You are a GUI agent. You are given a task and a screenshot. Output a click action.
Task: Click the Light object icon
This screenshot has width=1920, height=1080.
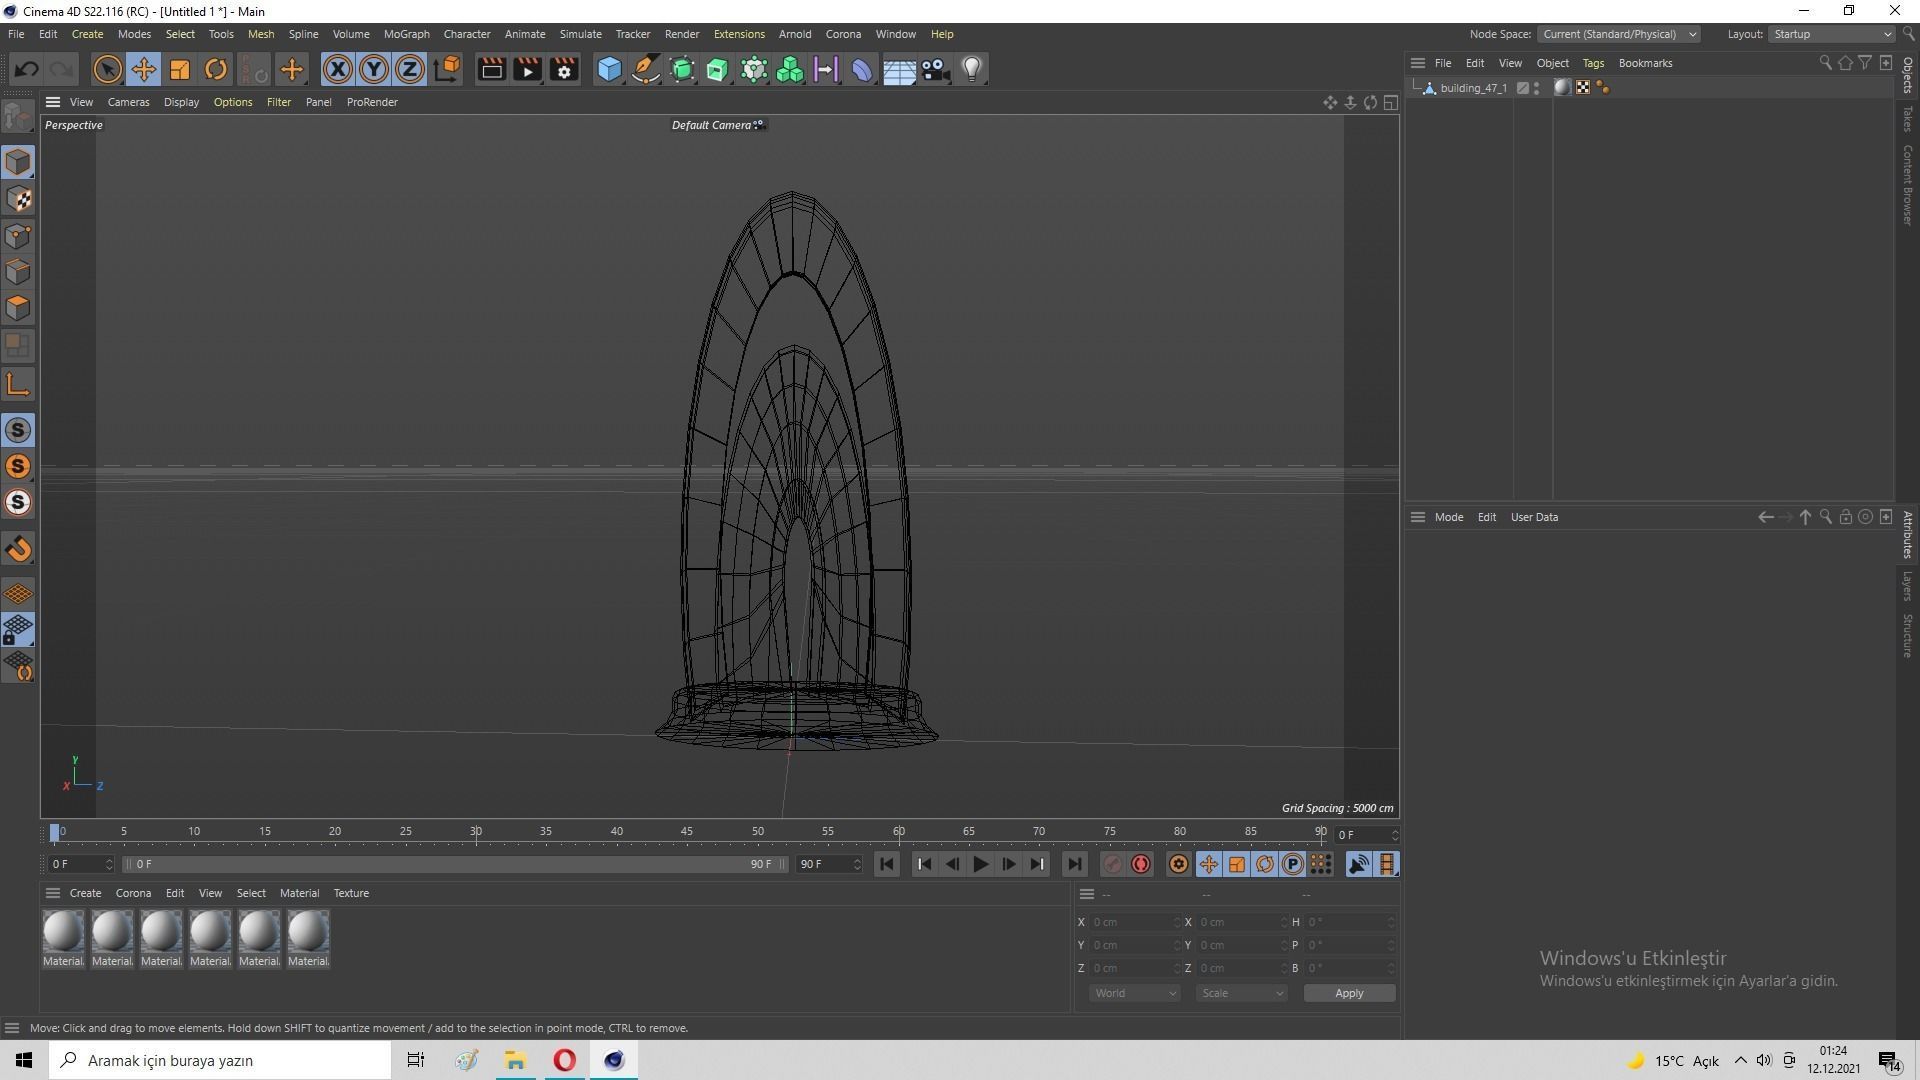click(971, 69)
